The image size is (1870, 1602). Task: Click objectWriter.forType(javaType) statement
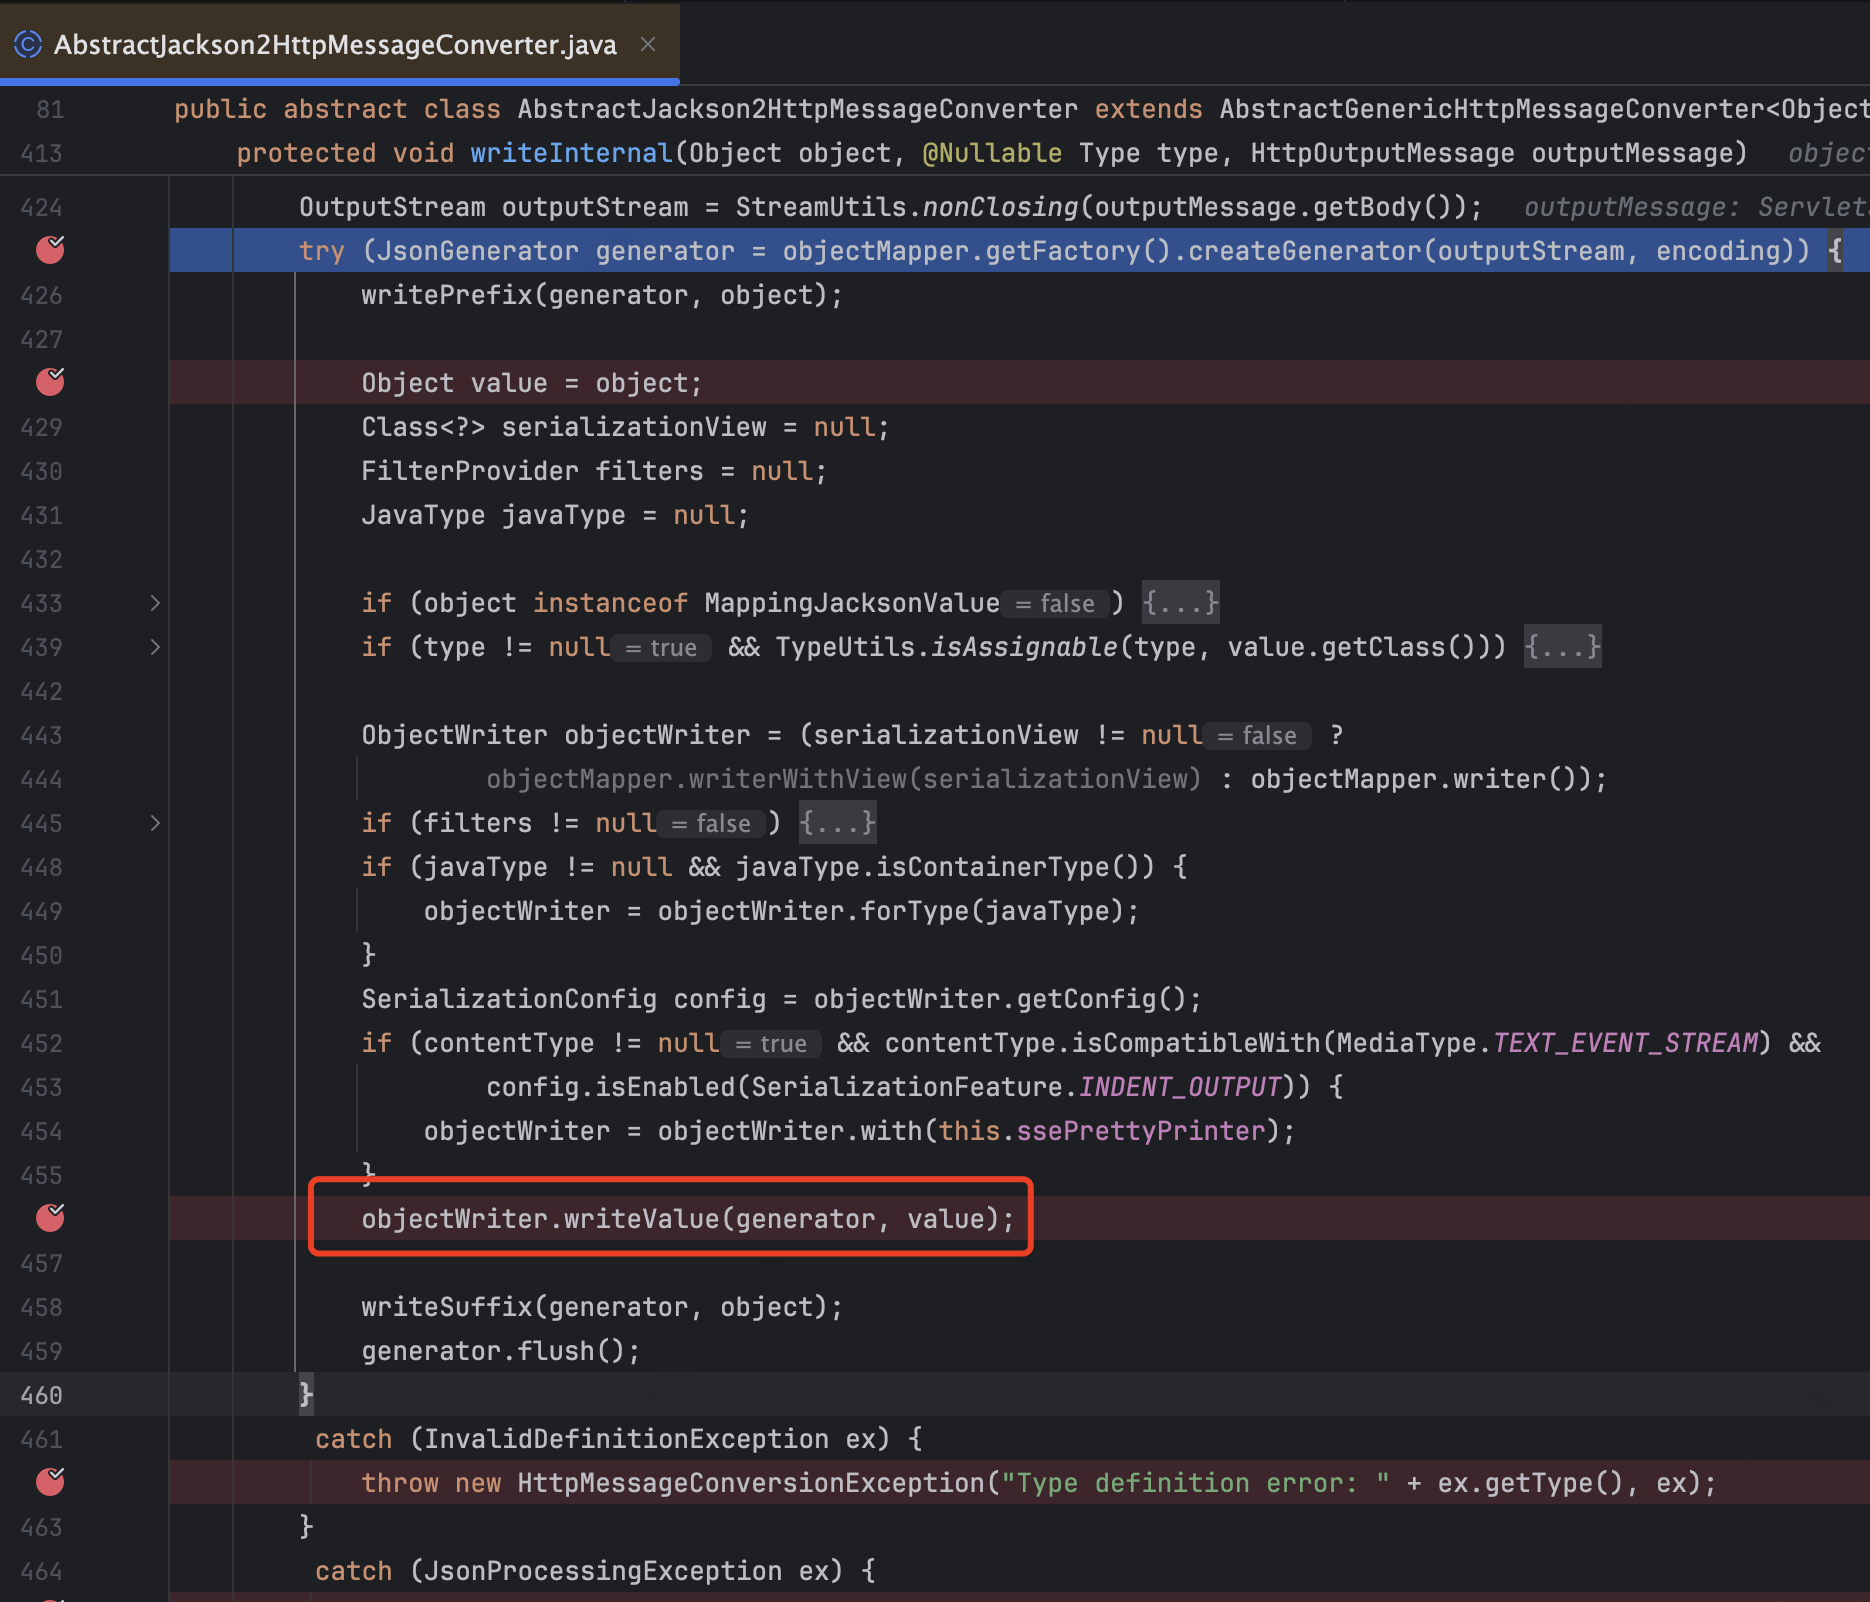click(781, 911)
